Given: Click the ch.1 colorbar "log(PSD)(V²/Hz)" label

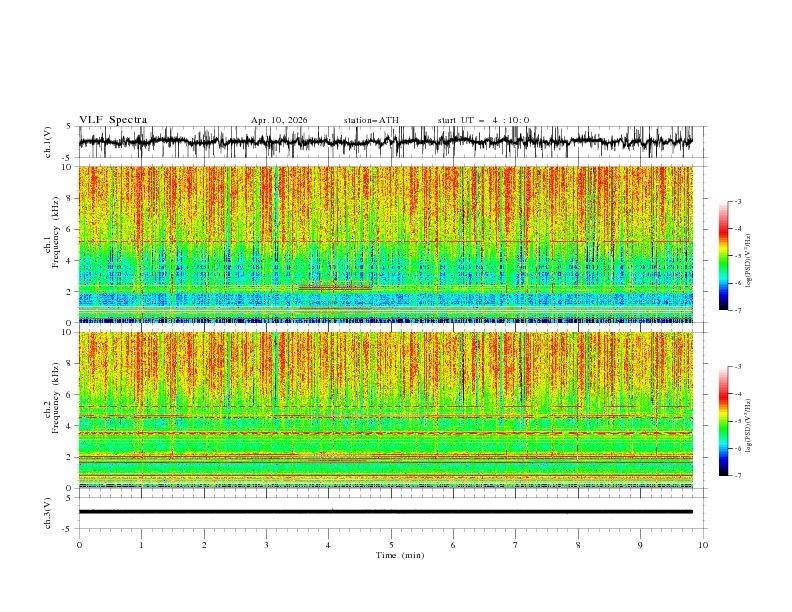Looking at the screenshot, I should pos(748,261).
